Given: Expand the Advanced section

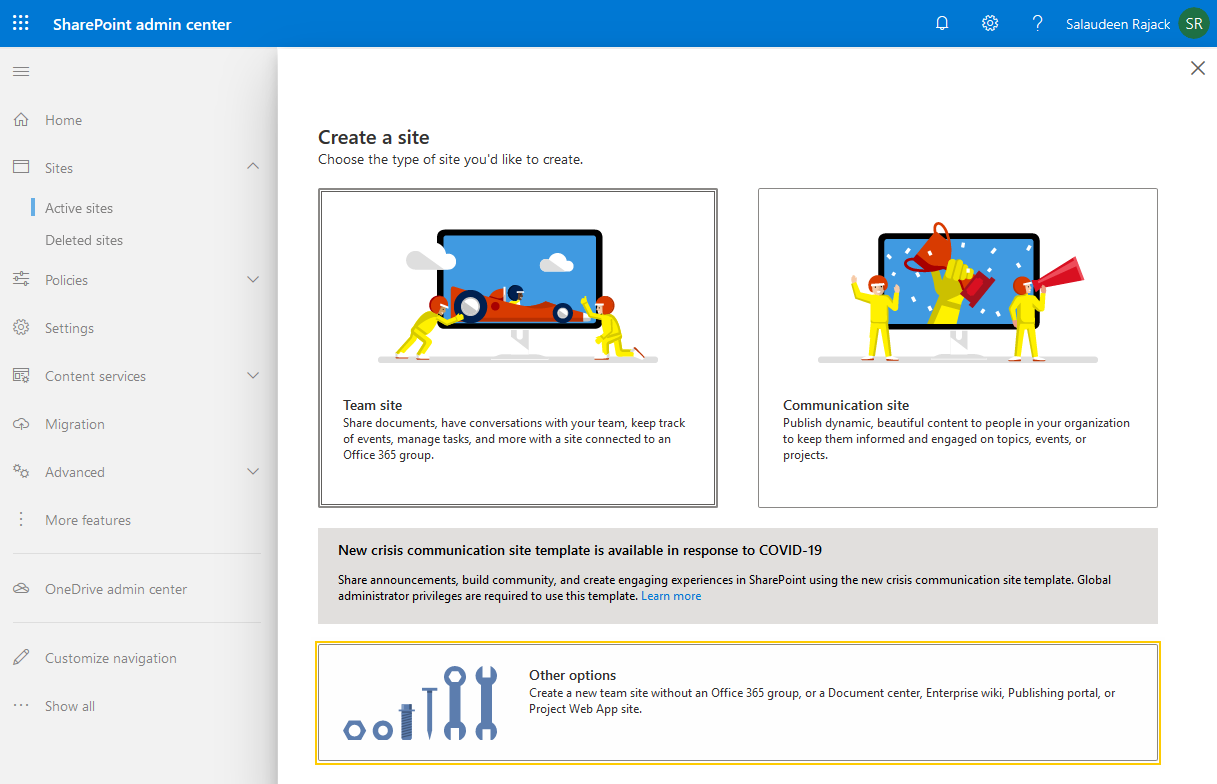Looking at the screenshot, I should tap(253, 471).
